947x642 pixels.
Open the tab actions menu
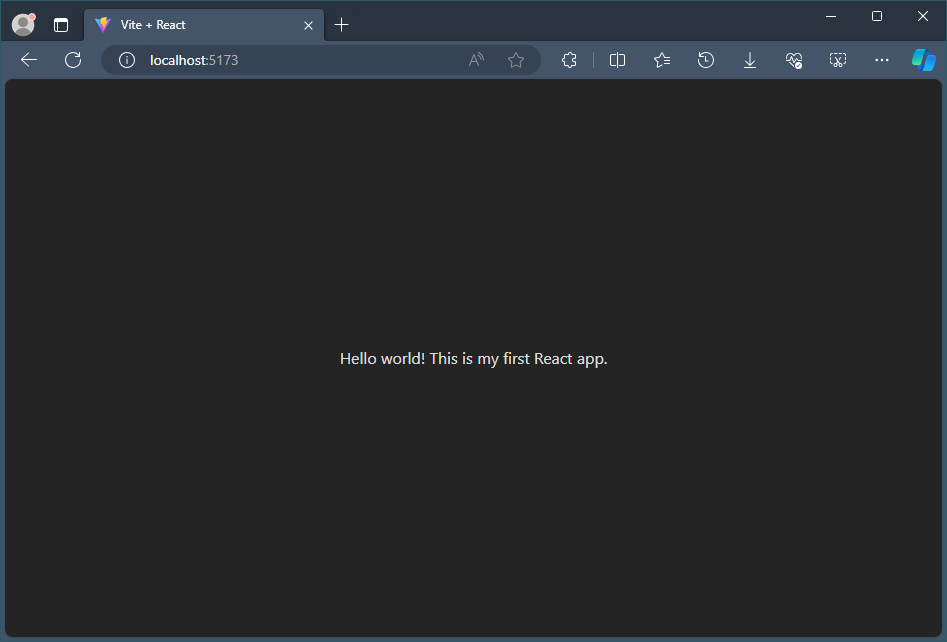[61, 24]
